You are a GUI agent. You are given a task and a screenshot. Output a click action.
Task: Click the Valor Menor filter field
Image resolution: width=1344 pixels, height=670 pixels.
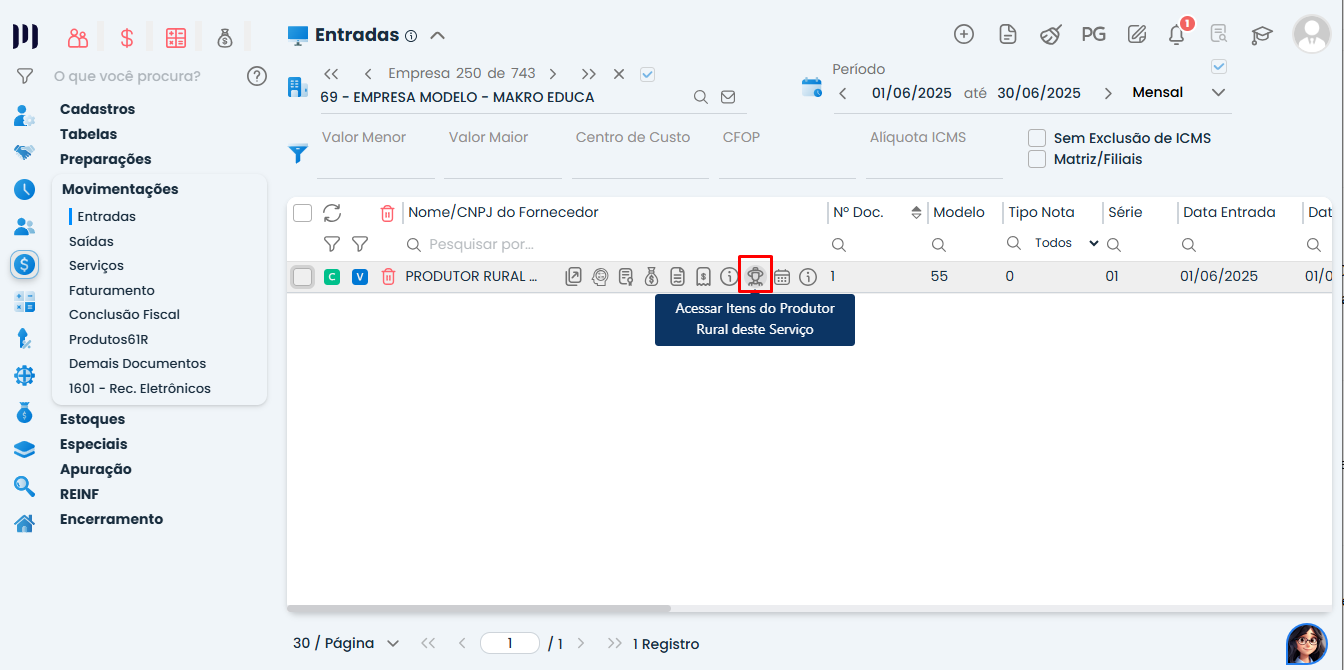375,153
